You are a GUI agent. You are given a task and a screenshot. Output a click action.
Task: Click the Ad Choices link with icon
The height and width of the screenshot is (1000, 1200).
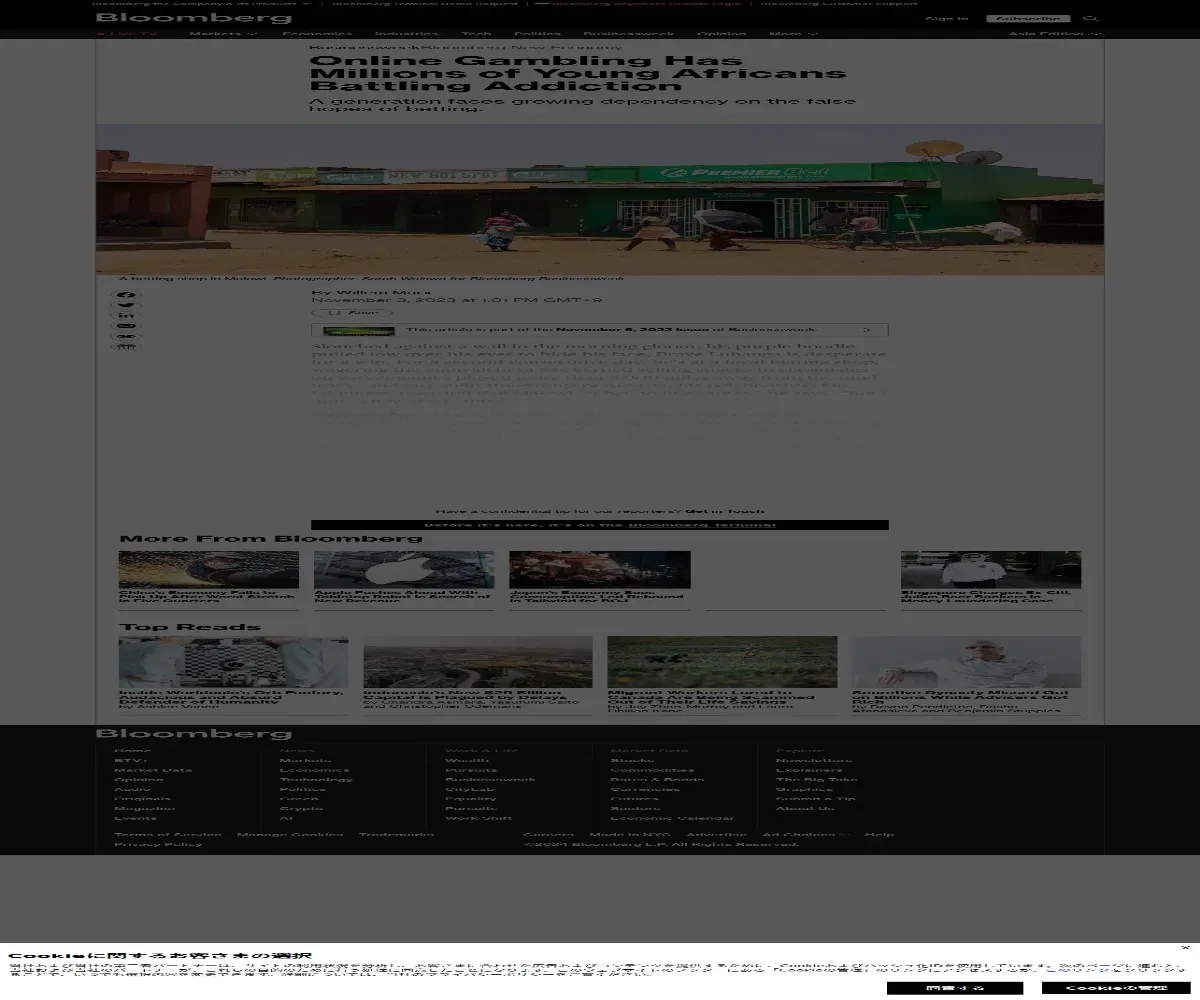806,835
